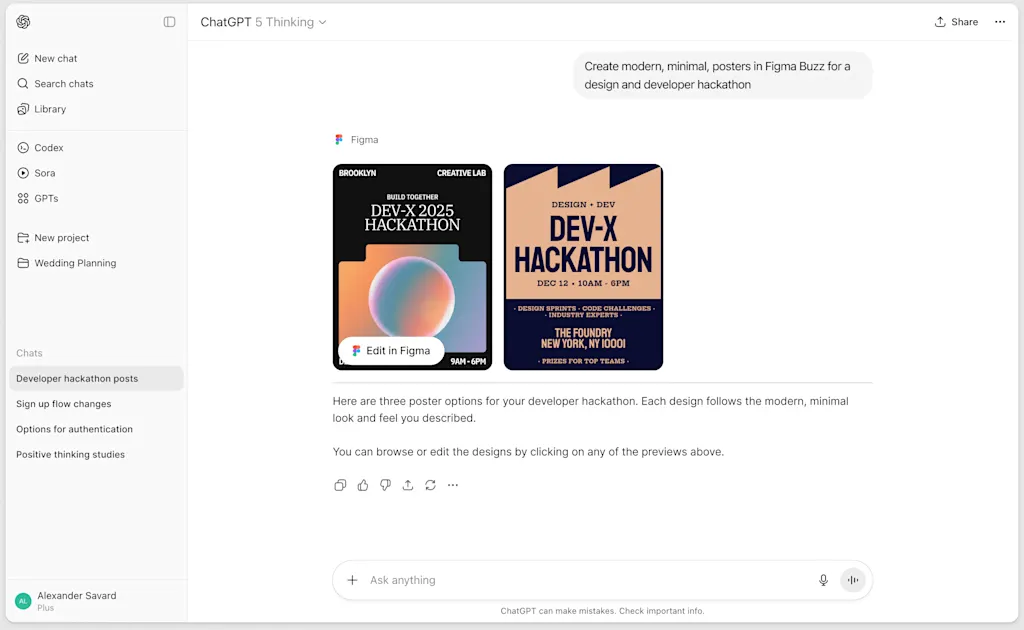This screenshot has height=630, width=1024.
Task: Collapse the sidebar with the panel icon
Action: (169, 21)
